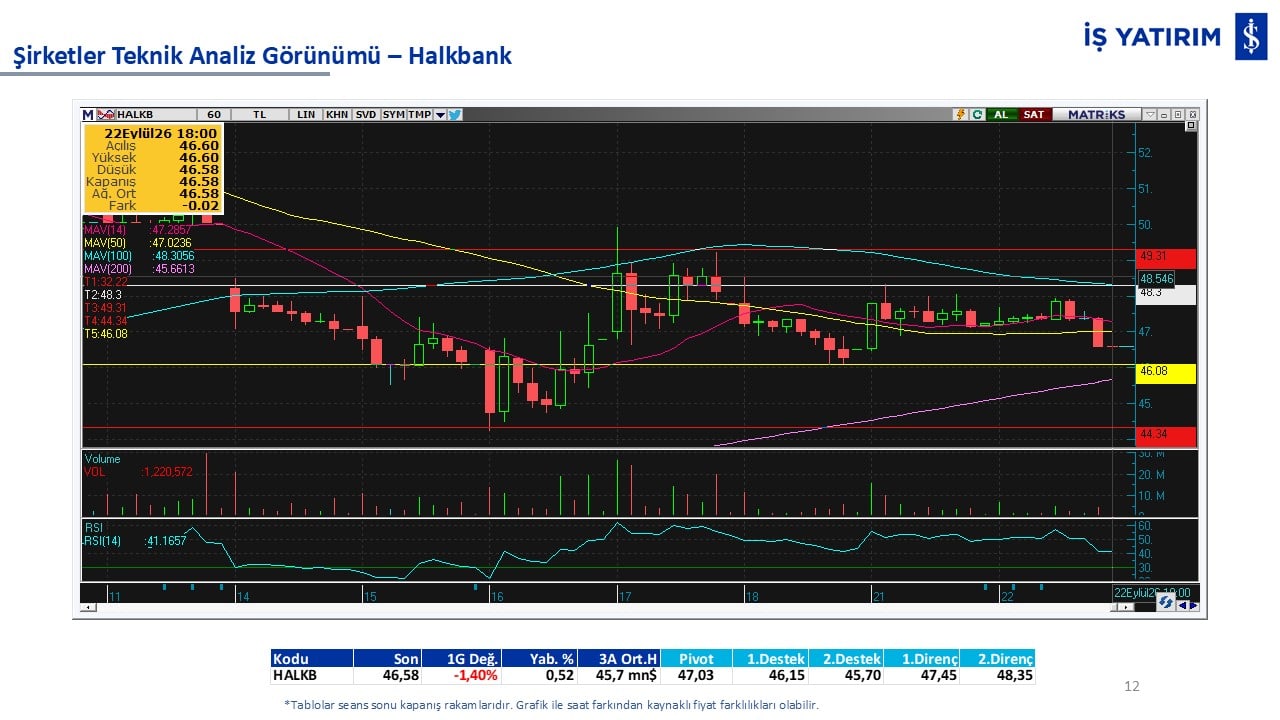Click the blue right arrow navigation icon

(x=1193, y=605)
